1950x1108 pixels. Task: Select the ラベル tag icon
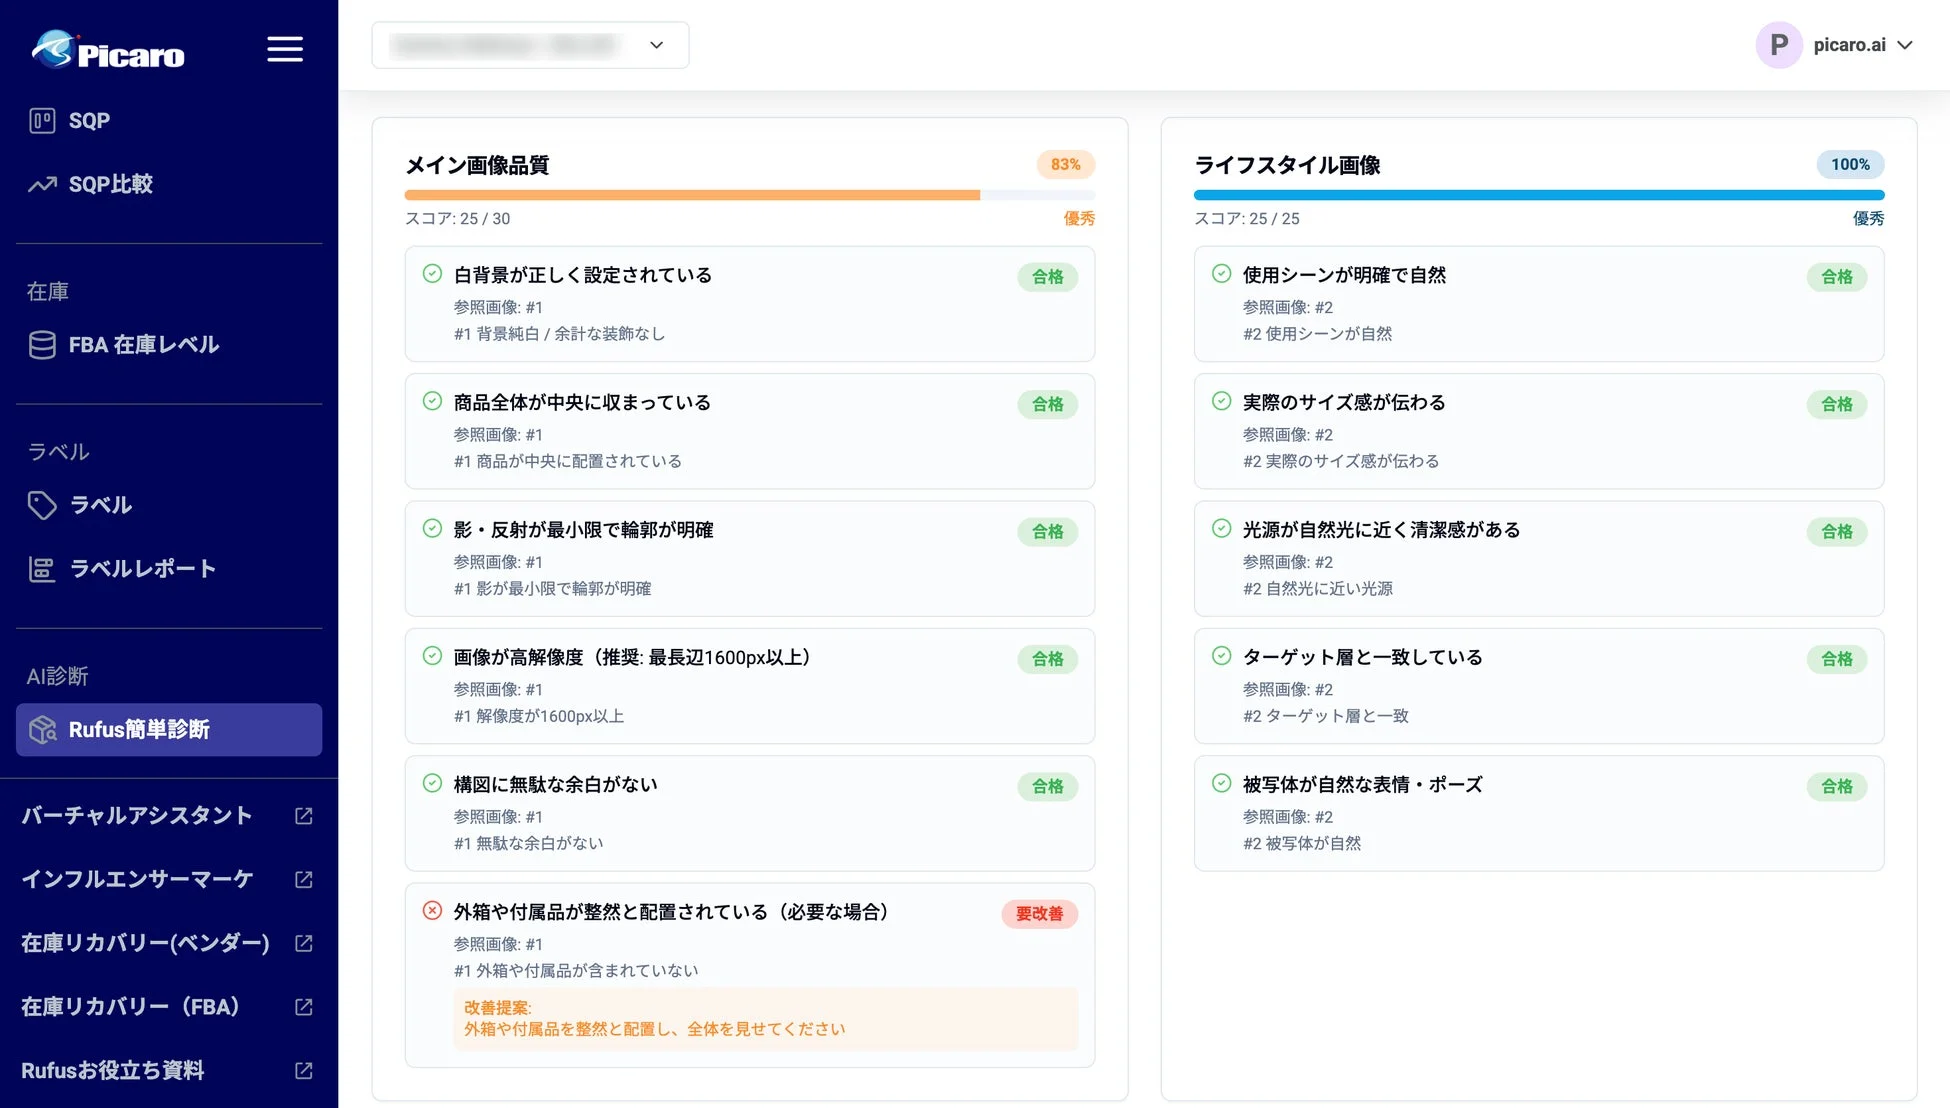43,506
